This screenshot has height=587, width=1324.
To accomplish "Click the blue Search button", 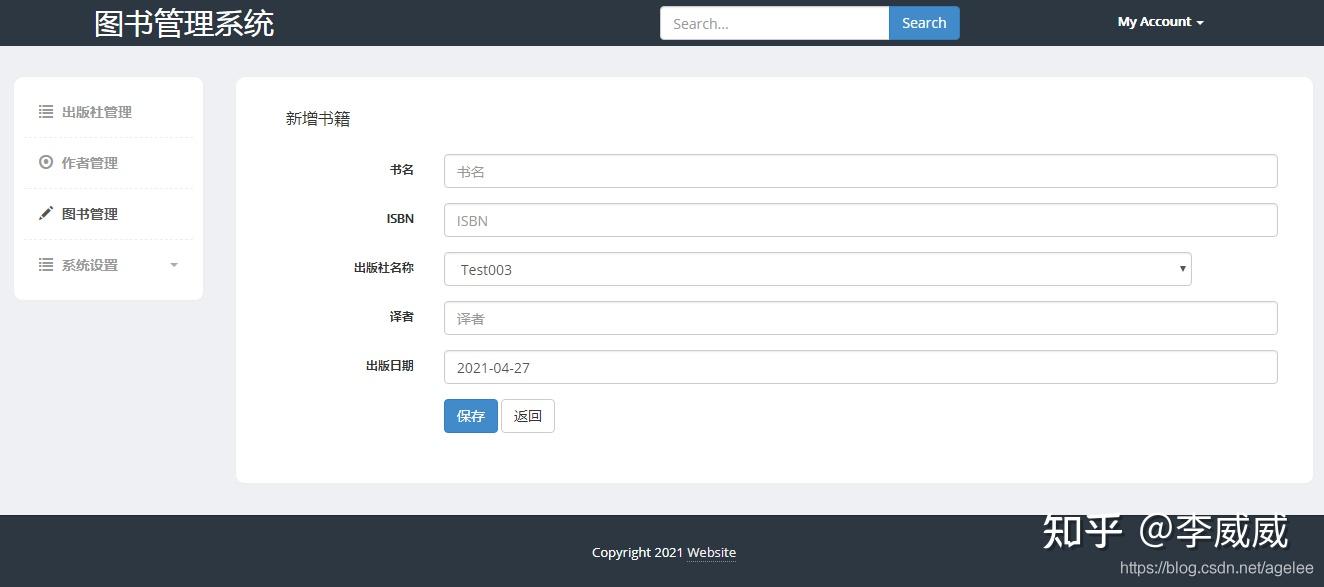I will click(924, 23).
